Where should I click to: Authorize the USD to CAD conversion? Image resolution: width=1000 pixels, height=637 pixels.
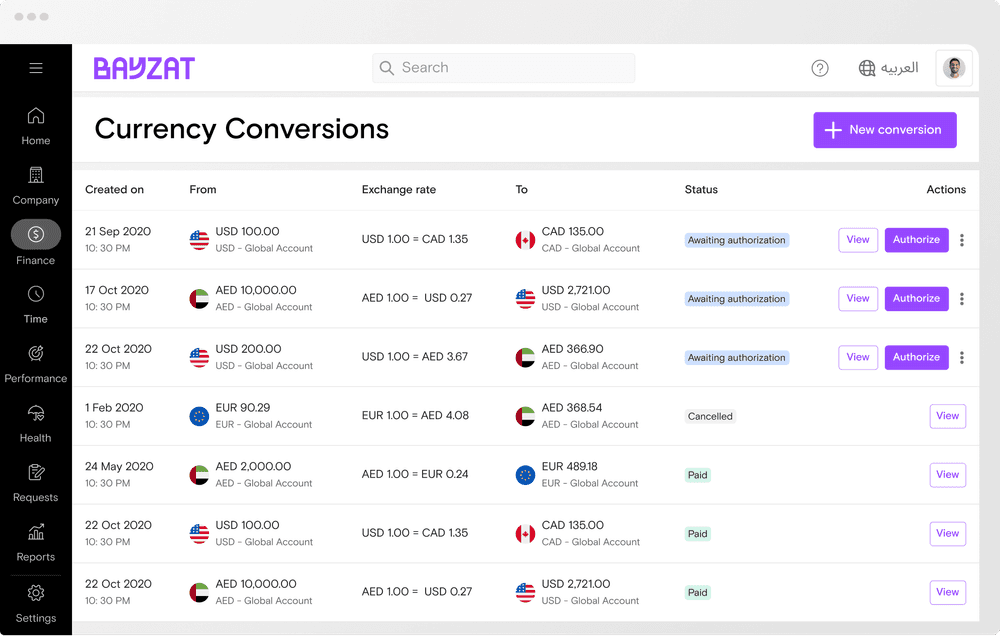(916, 240)
